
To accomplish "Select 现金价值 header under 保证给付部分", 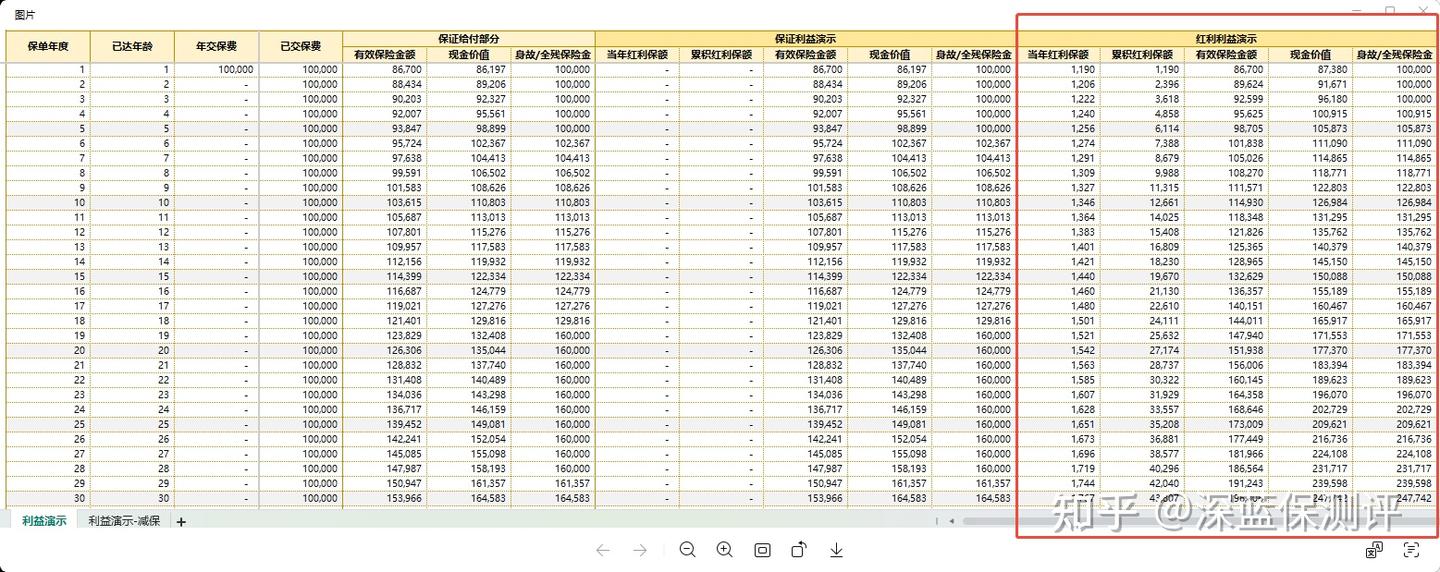I will tap(469, 54).
